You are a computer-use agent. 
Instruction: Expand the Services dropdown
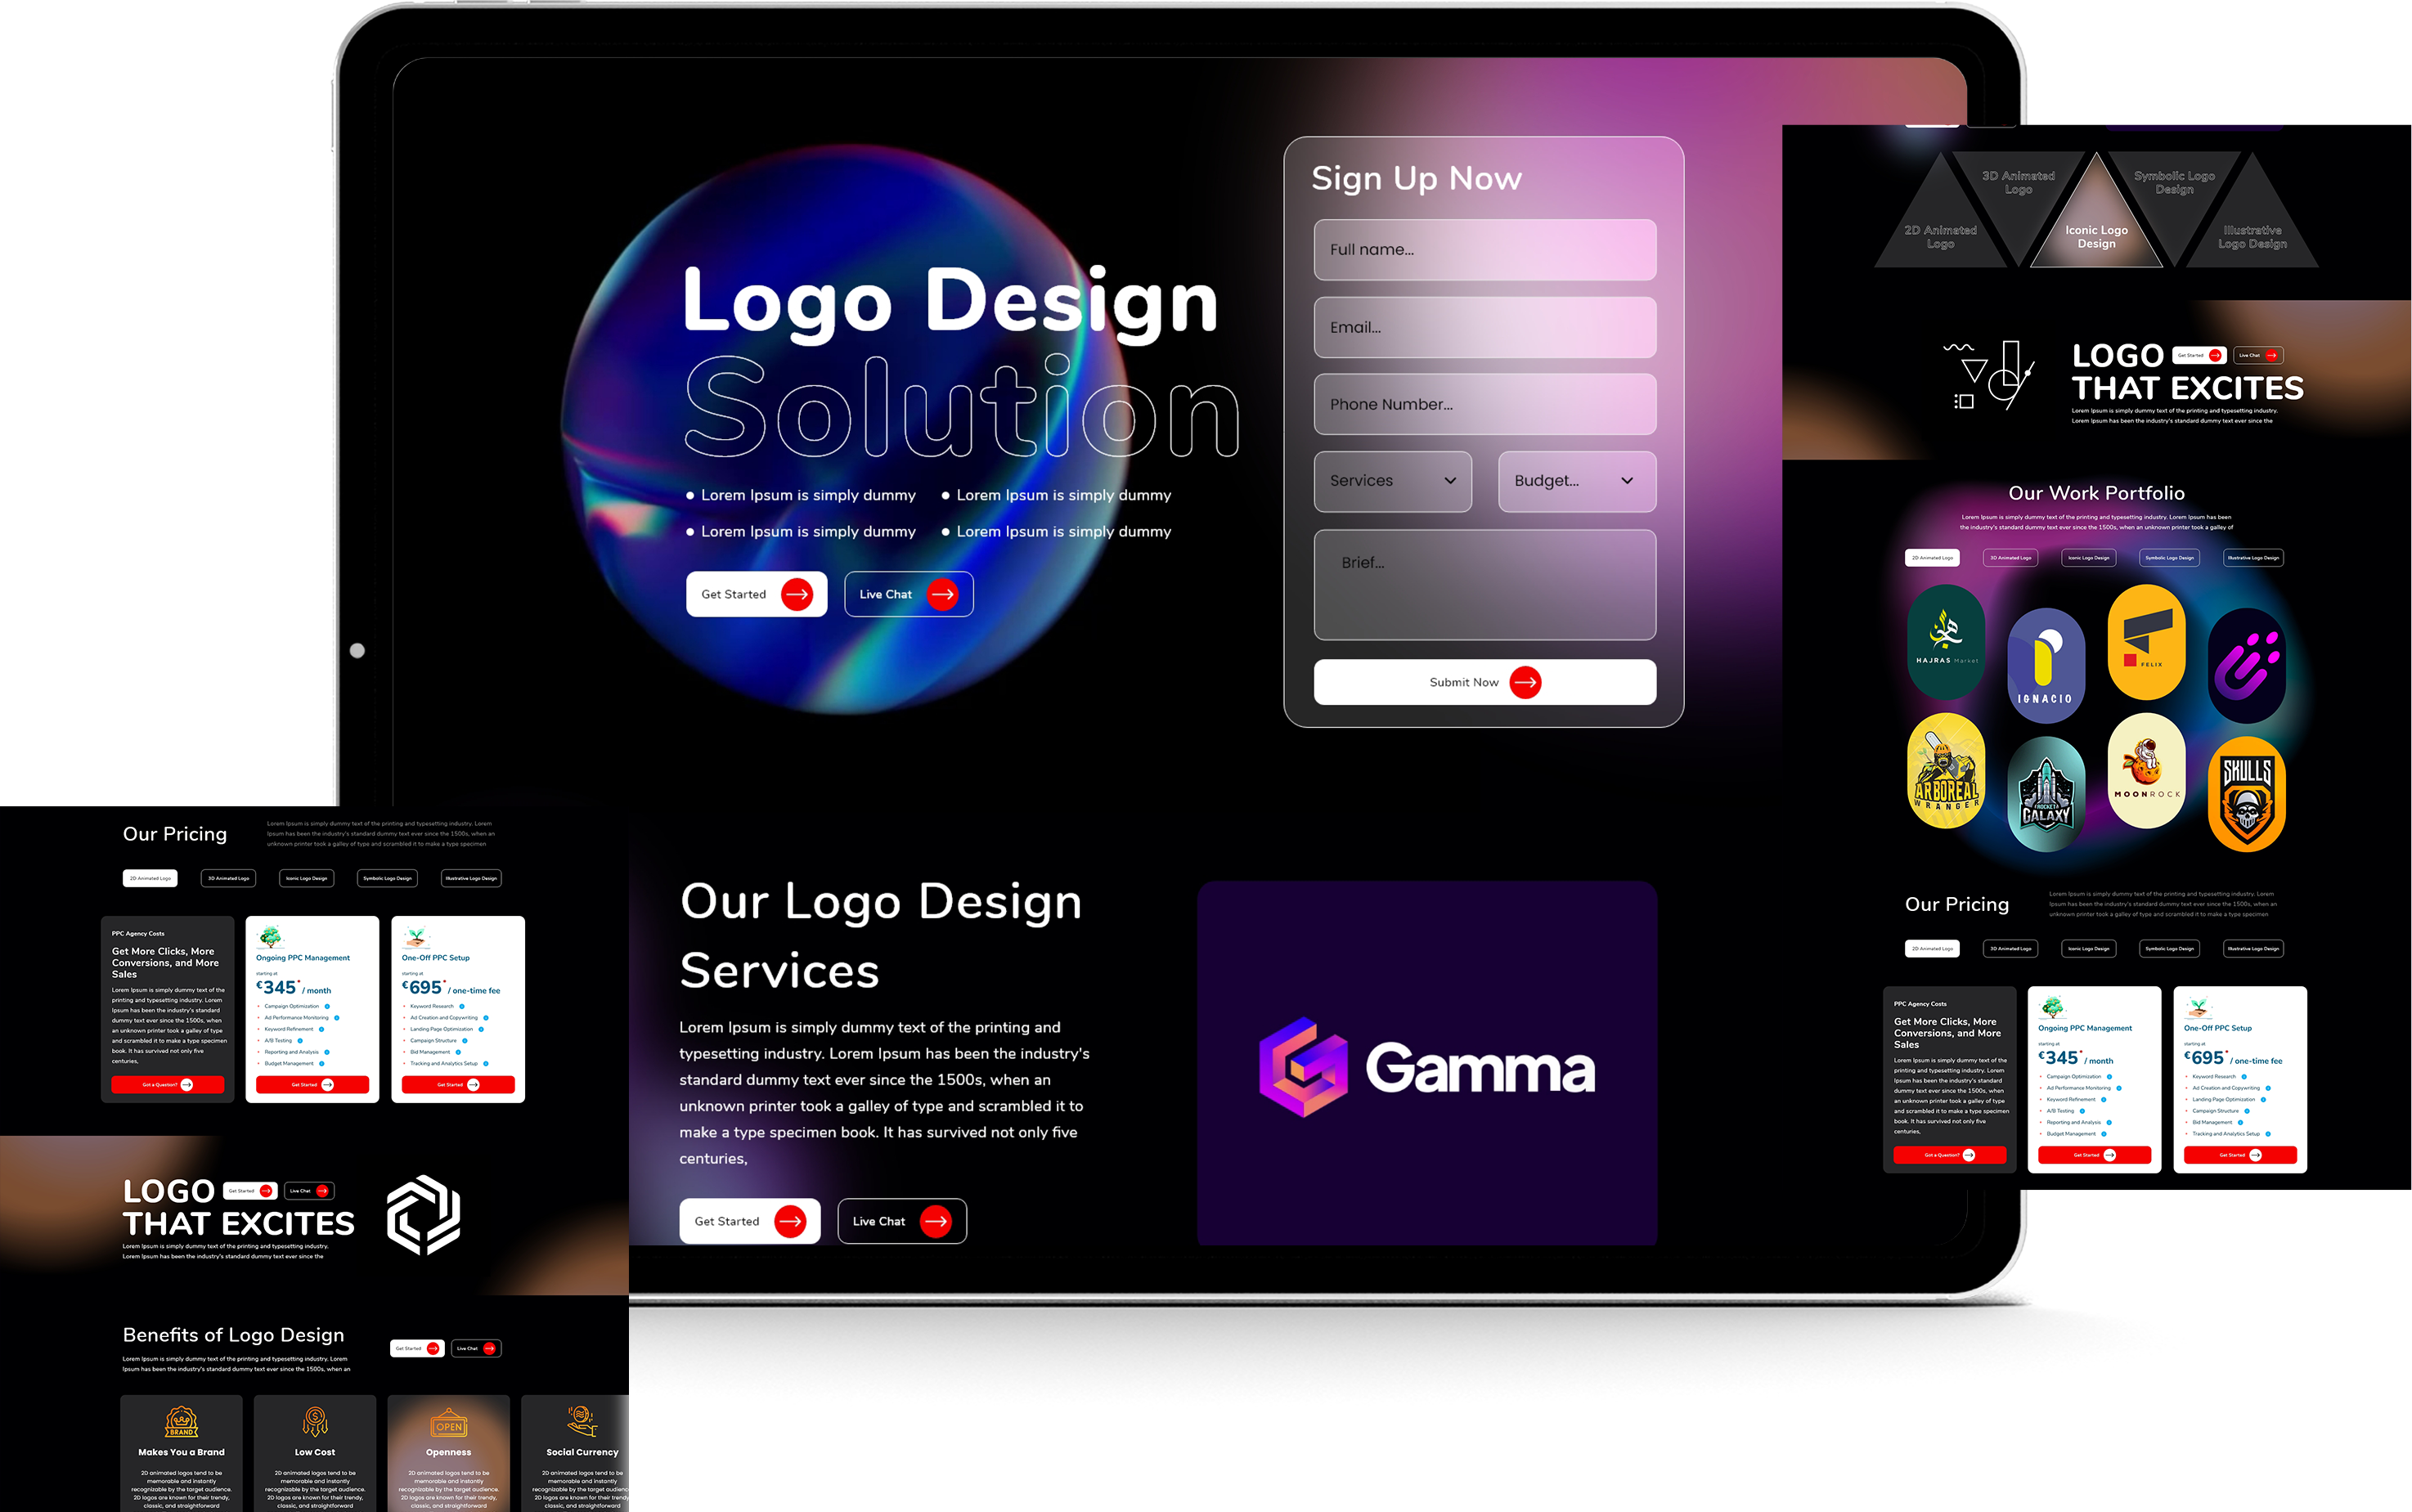click(1392, 481)
